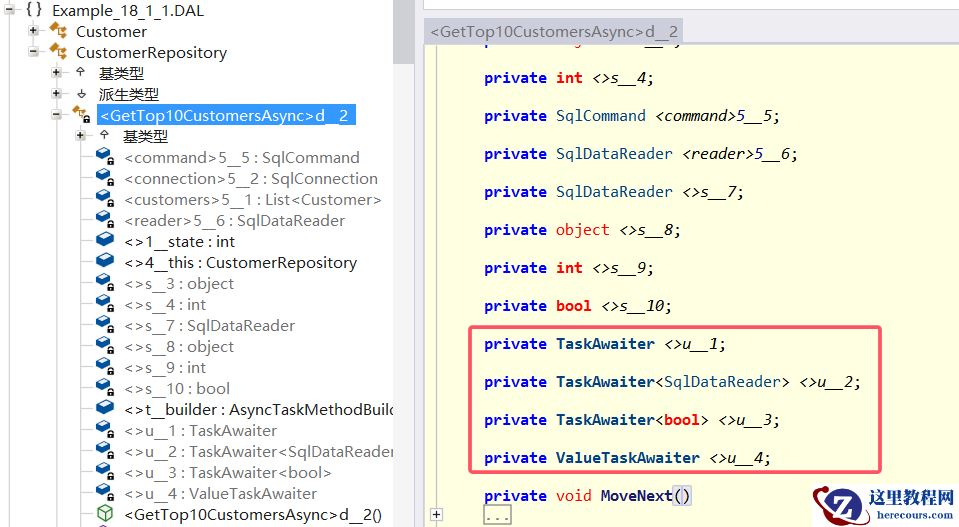Select the highlighted <GetTop10CustomersAsync>d__2 node
This screenshot has height=527, width=959.
[x=226, y=115]
